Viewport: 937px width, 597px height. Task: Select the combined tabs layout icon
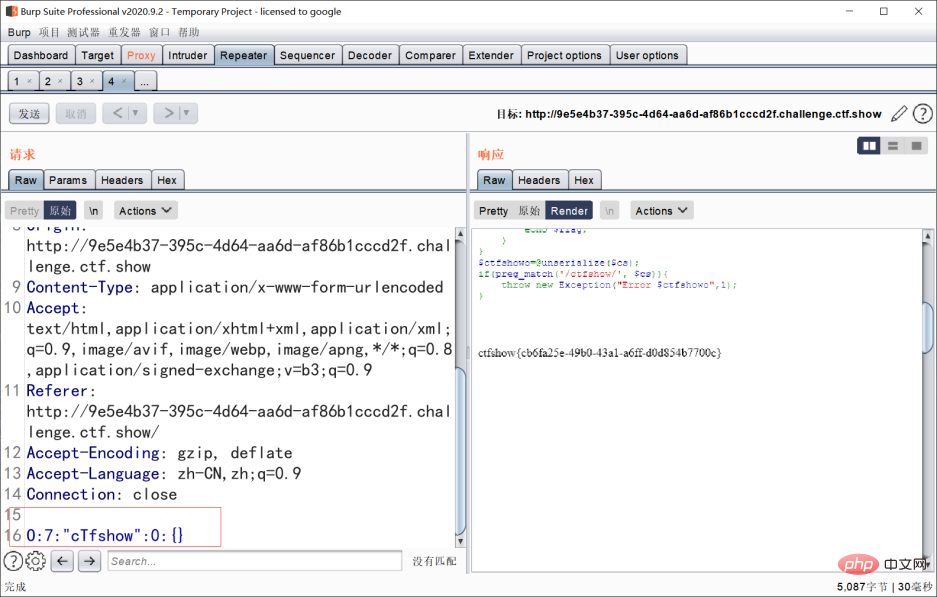pyautogui.click(x=916, y=146)
